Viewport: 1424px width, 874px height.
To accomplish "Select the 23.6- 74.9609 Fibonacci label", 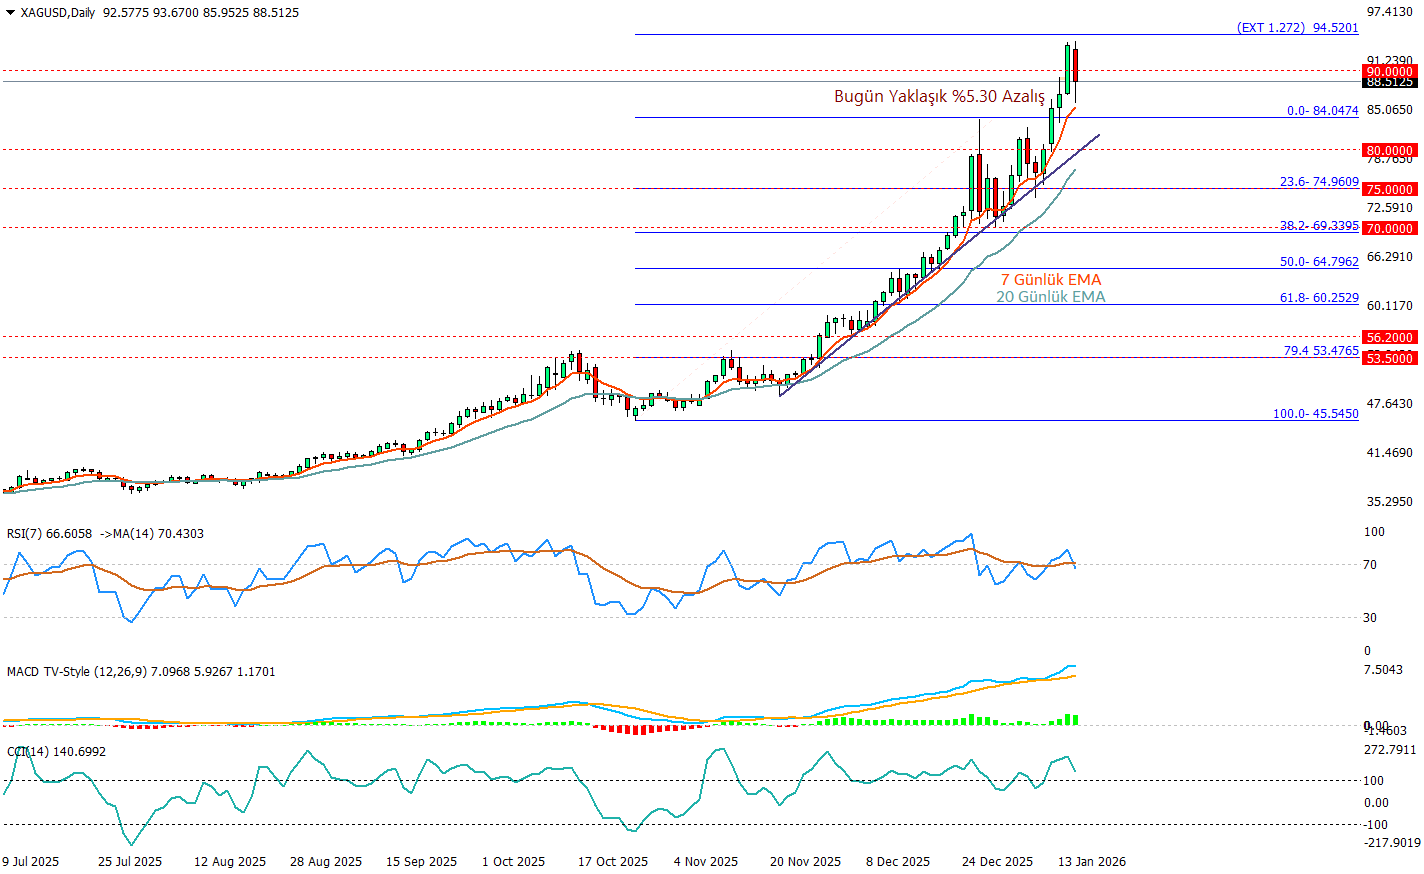I will [1319, 182].
